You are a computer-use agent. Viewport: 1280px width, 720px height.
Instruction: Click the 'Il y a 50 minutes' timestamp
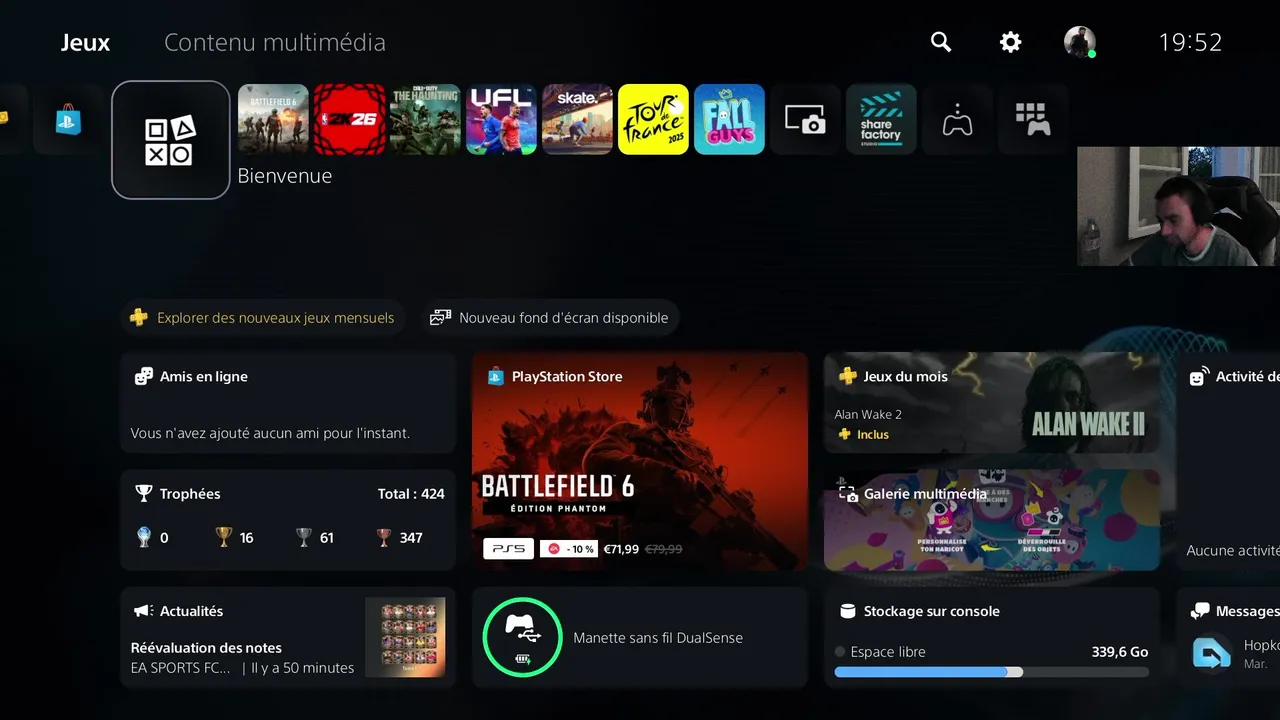pyautogui.click(x=302, y=668)
